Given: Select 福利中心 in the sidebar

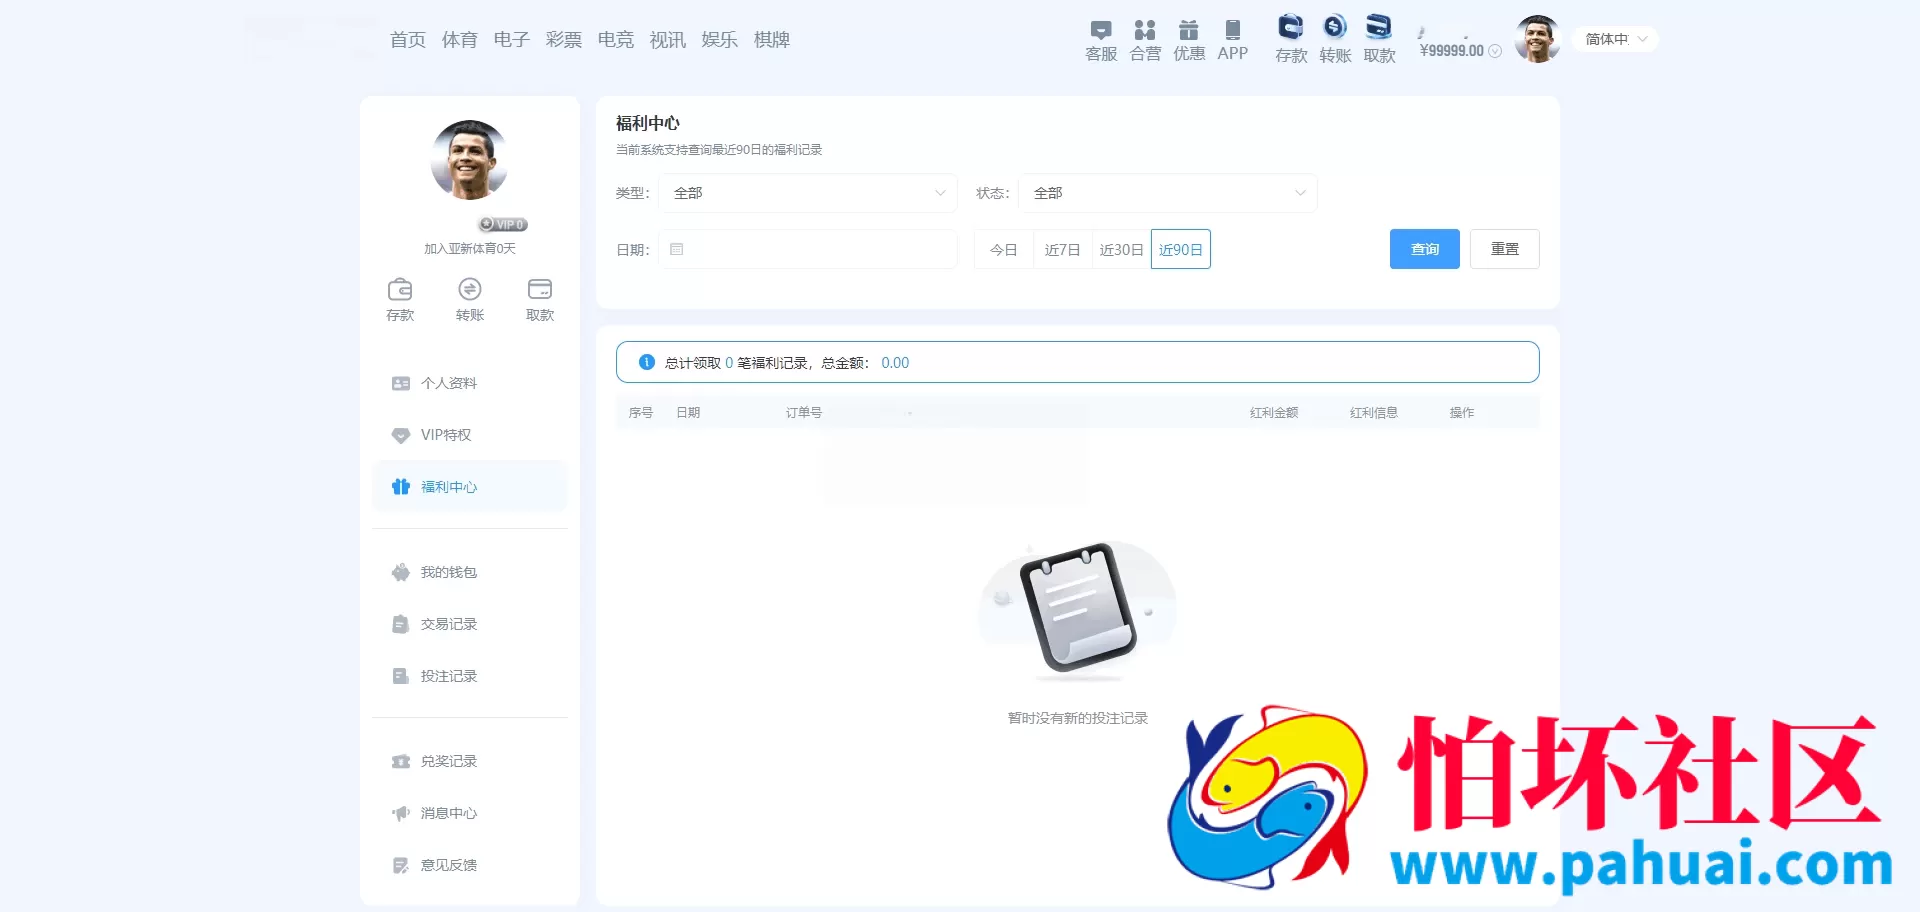Looking at the screenshot, I should (x=470, y=487).
